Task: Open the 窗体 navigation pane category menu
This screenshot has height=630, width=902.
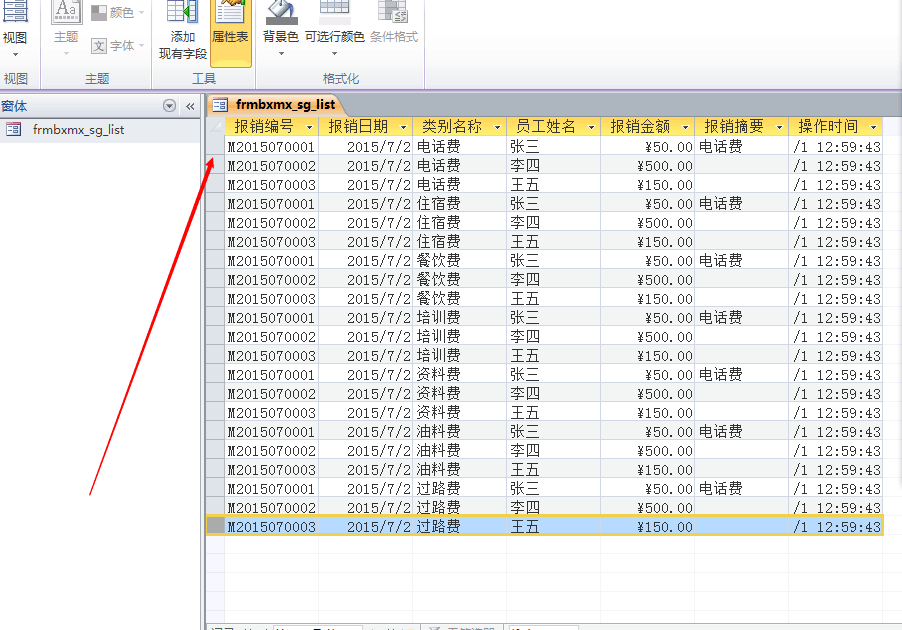Action: point(169,106)
